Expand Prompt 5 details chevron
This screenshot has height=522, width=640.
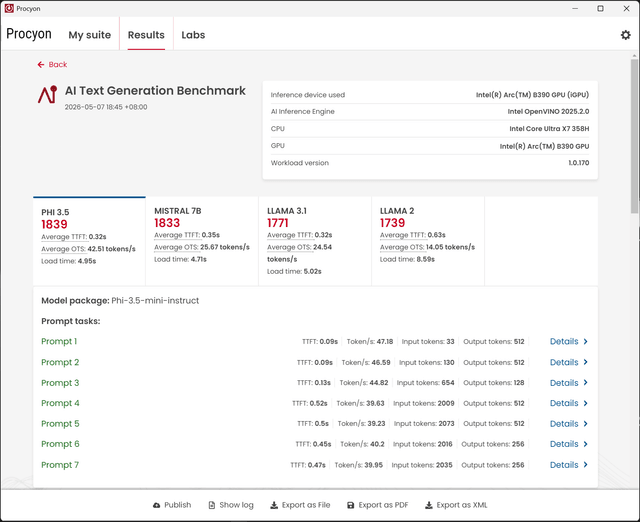[x=585, y=424]
